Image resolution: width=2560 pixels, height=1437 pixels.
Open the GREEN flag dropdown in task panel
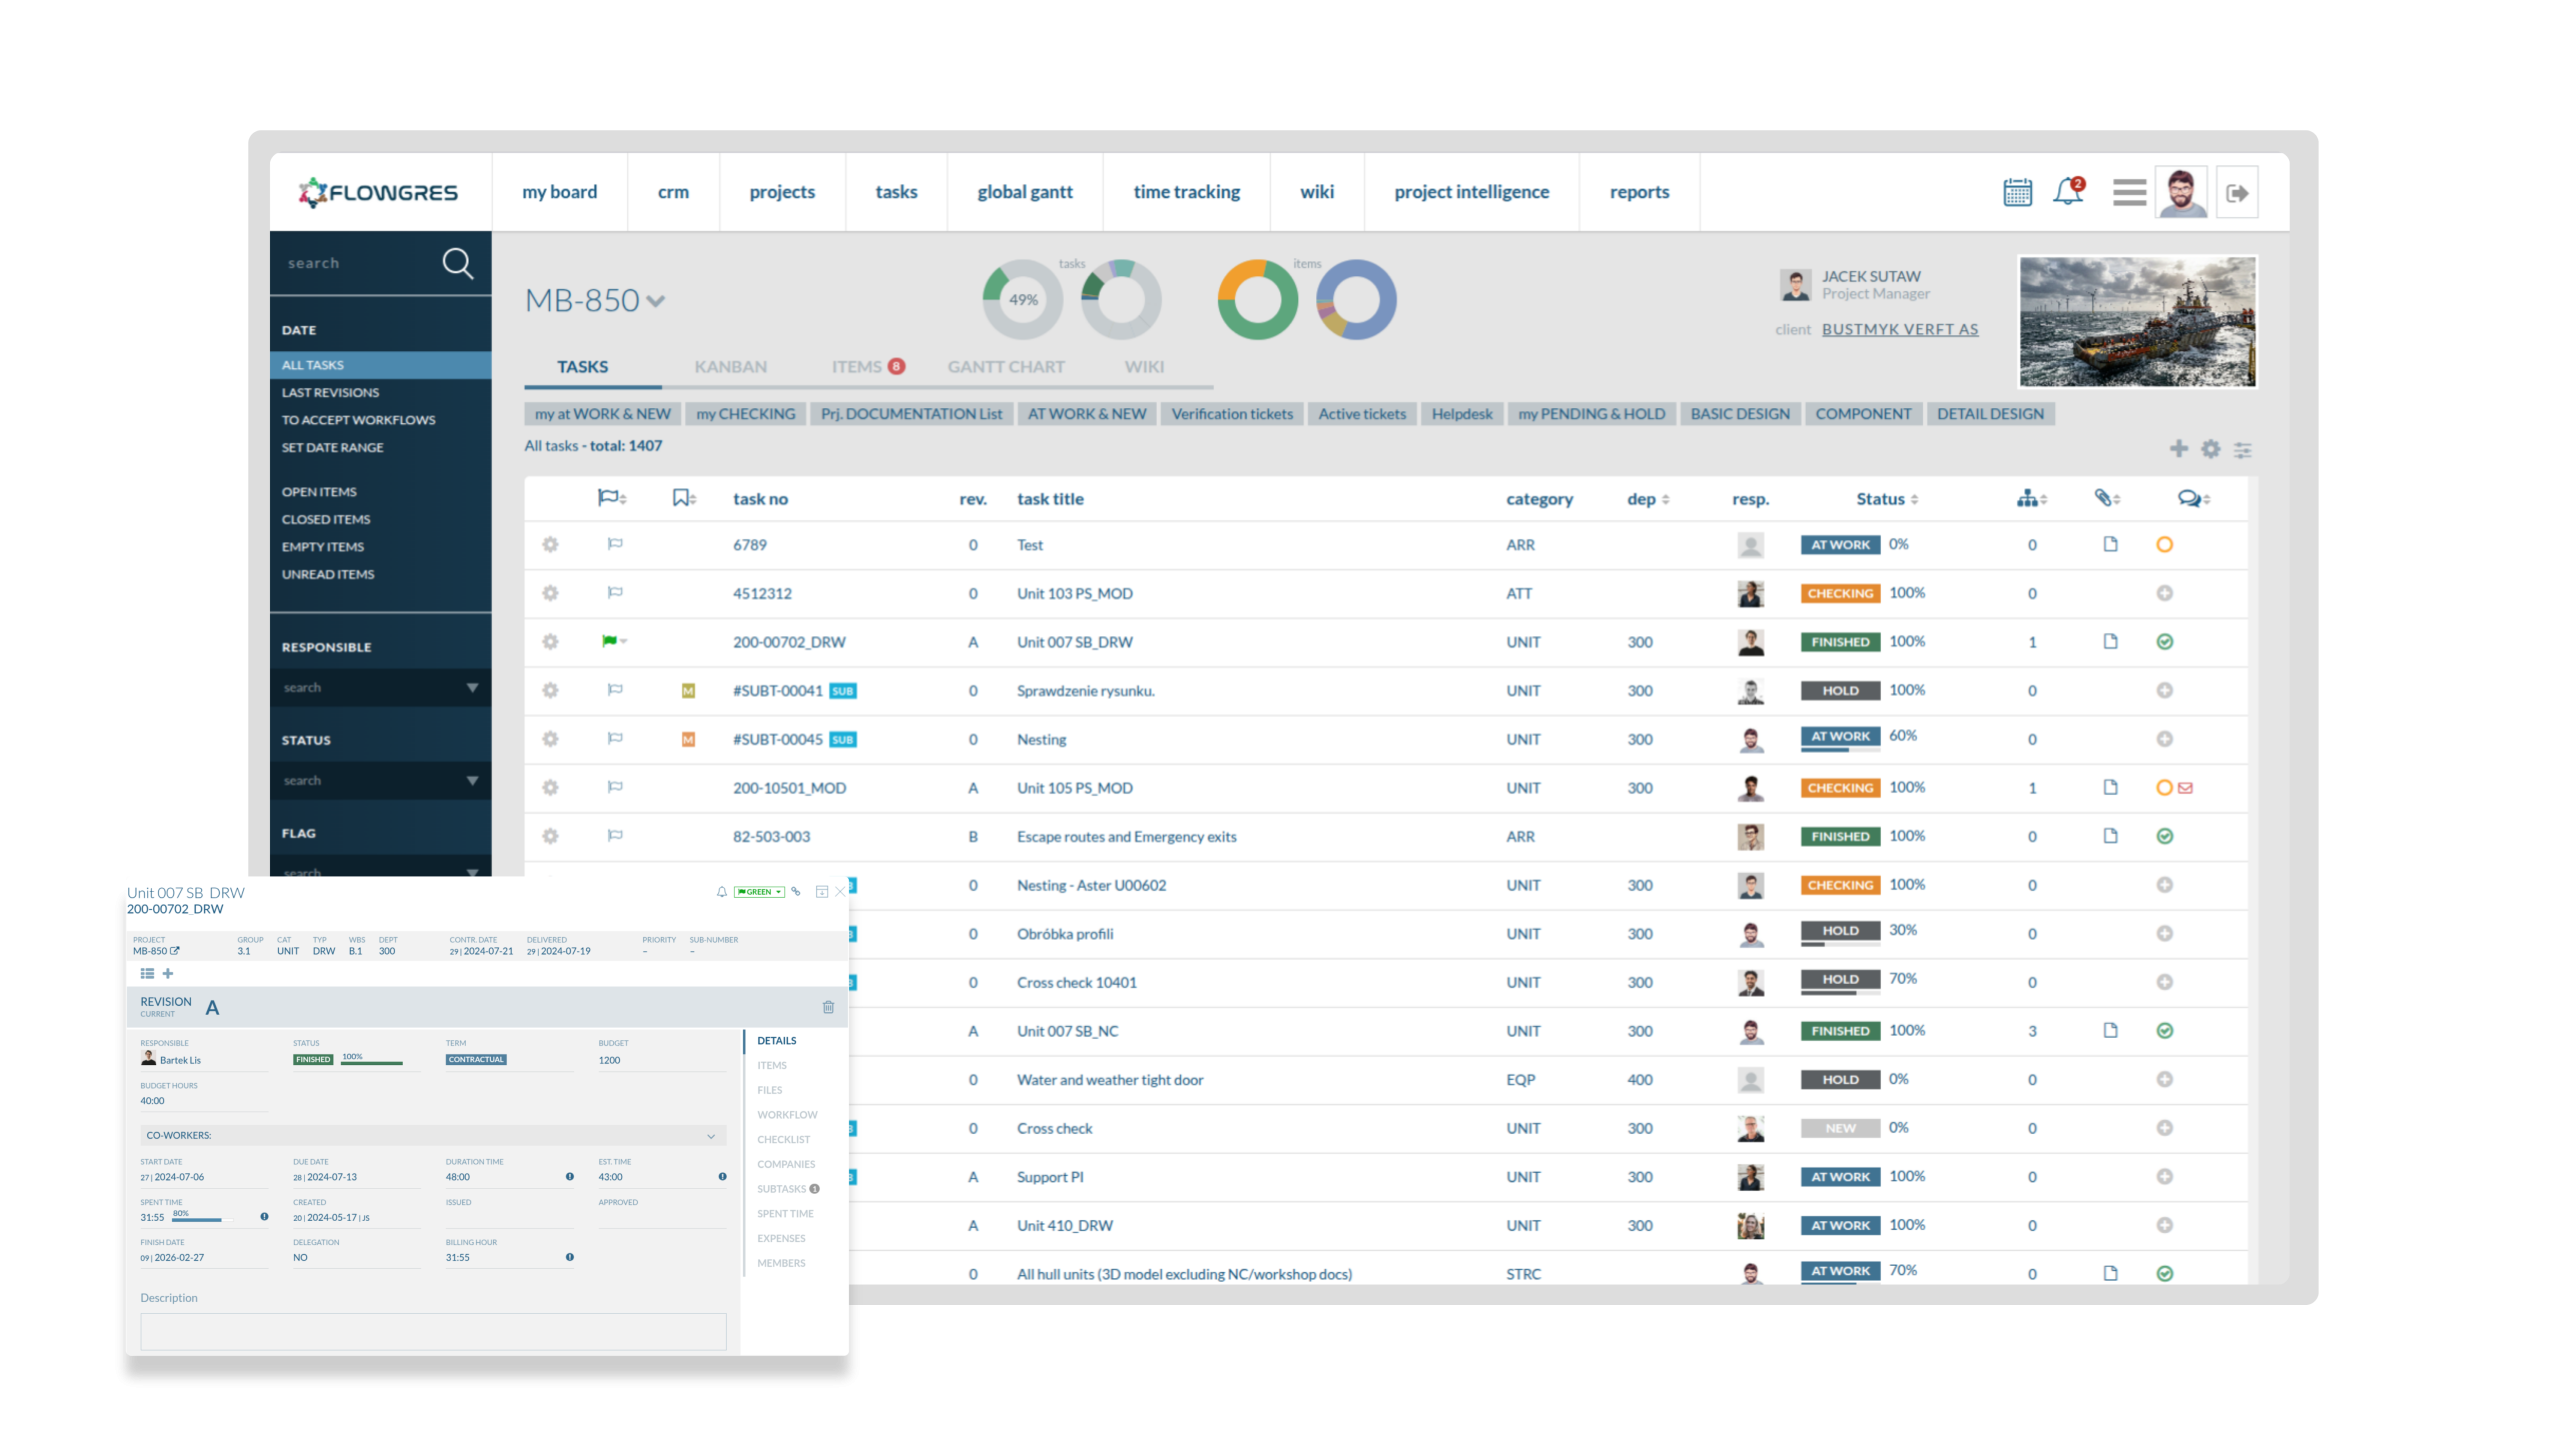pyautogui.click(x=759, y=892)
